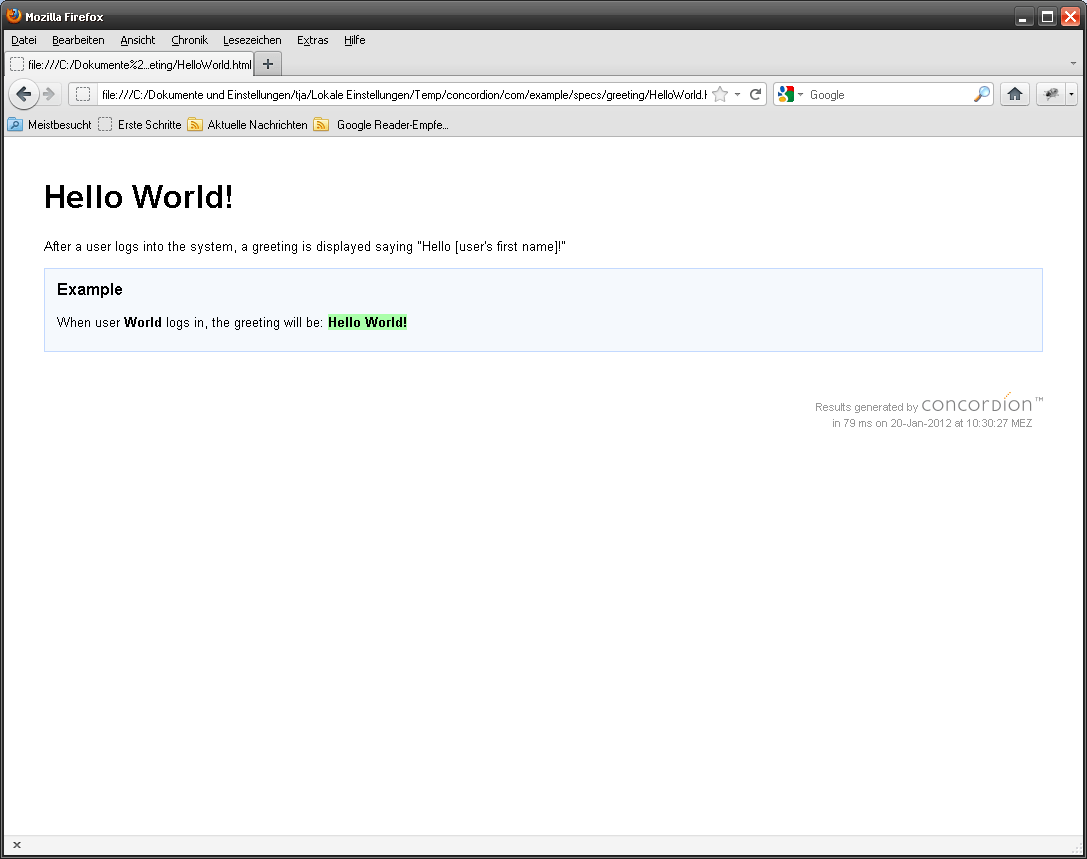Open the URL history dropdown arrow
Screen dimensions: 1087x859
click(x=738, y=94)
